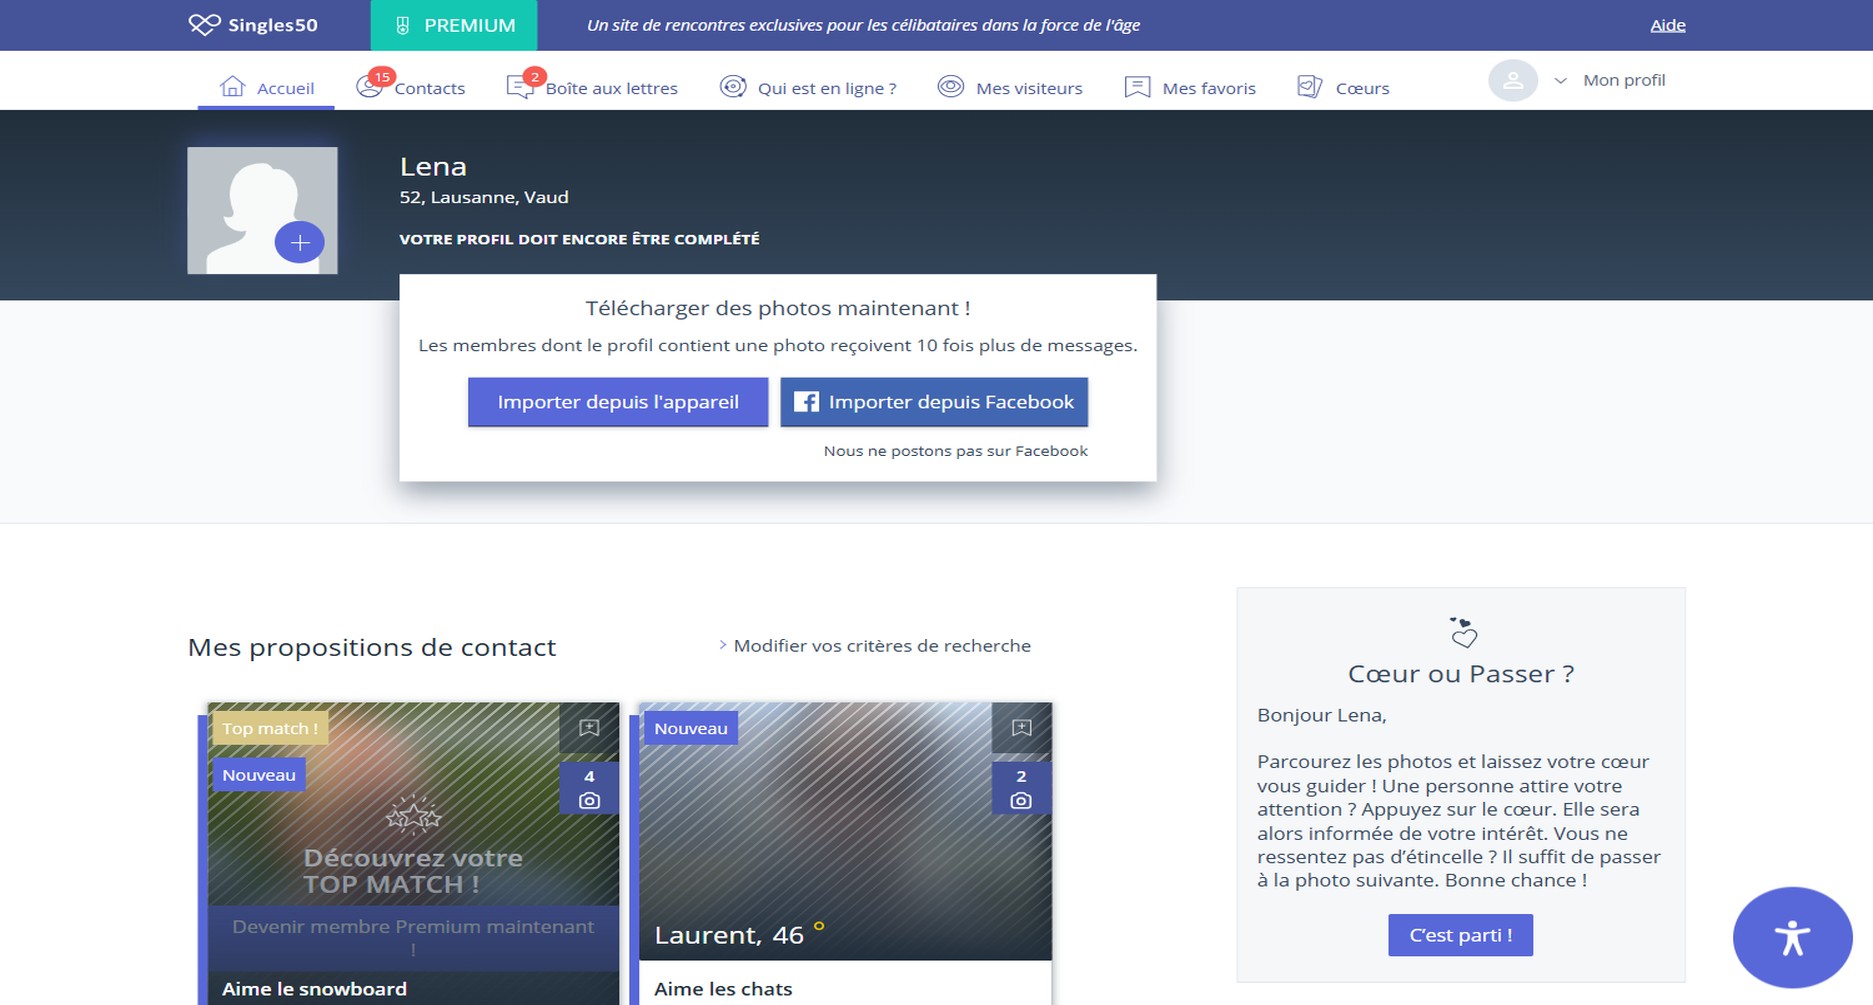This screenshot has height=1005, width=1873.
Task: Click the Boîte aux lettres message icon
Action: click(x=520, y=87)
